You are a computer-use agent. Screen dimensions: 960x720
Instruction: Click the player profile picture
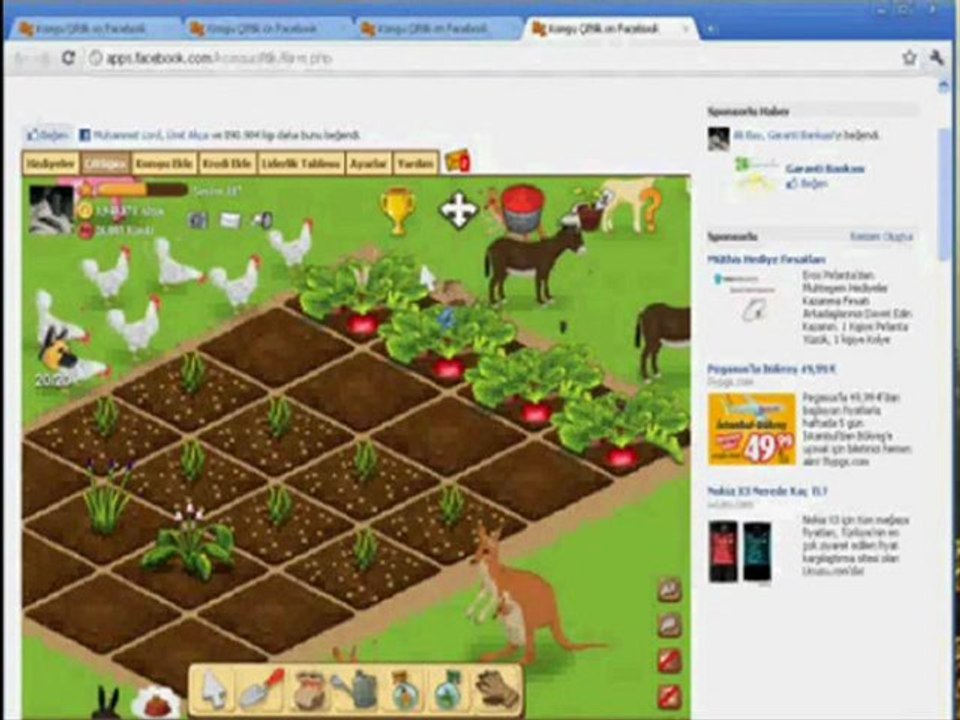pyautogui.click(x=51, y=210)
